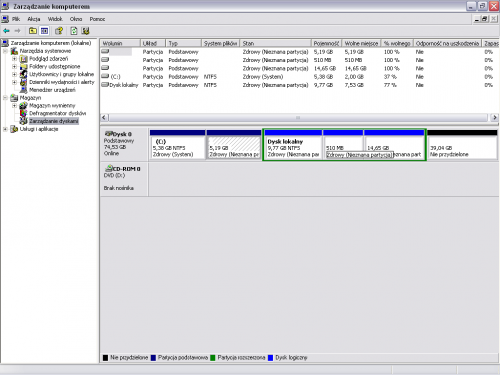
Task: Click the Magazyn tree icon
Action: click(14, 98)
